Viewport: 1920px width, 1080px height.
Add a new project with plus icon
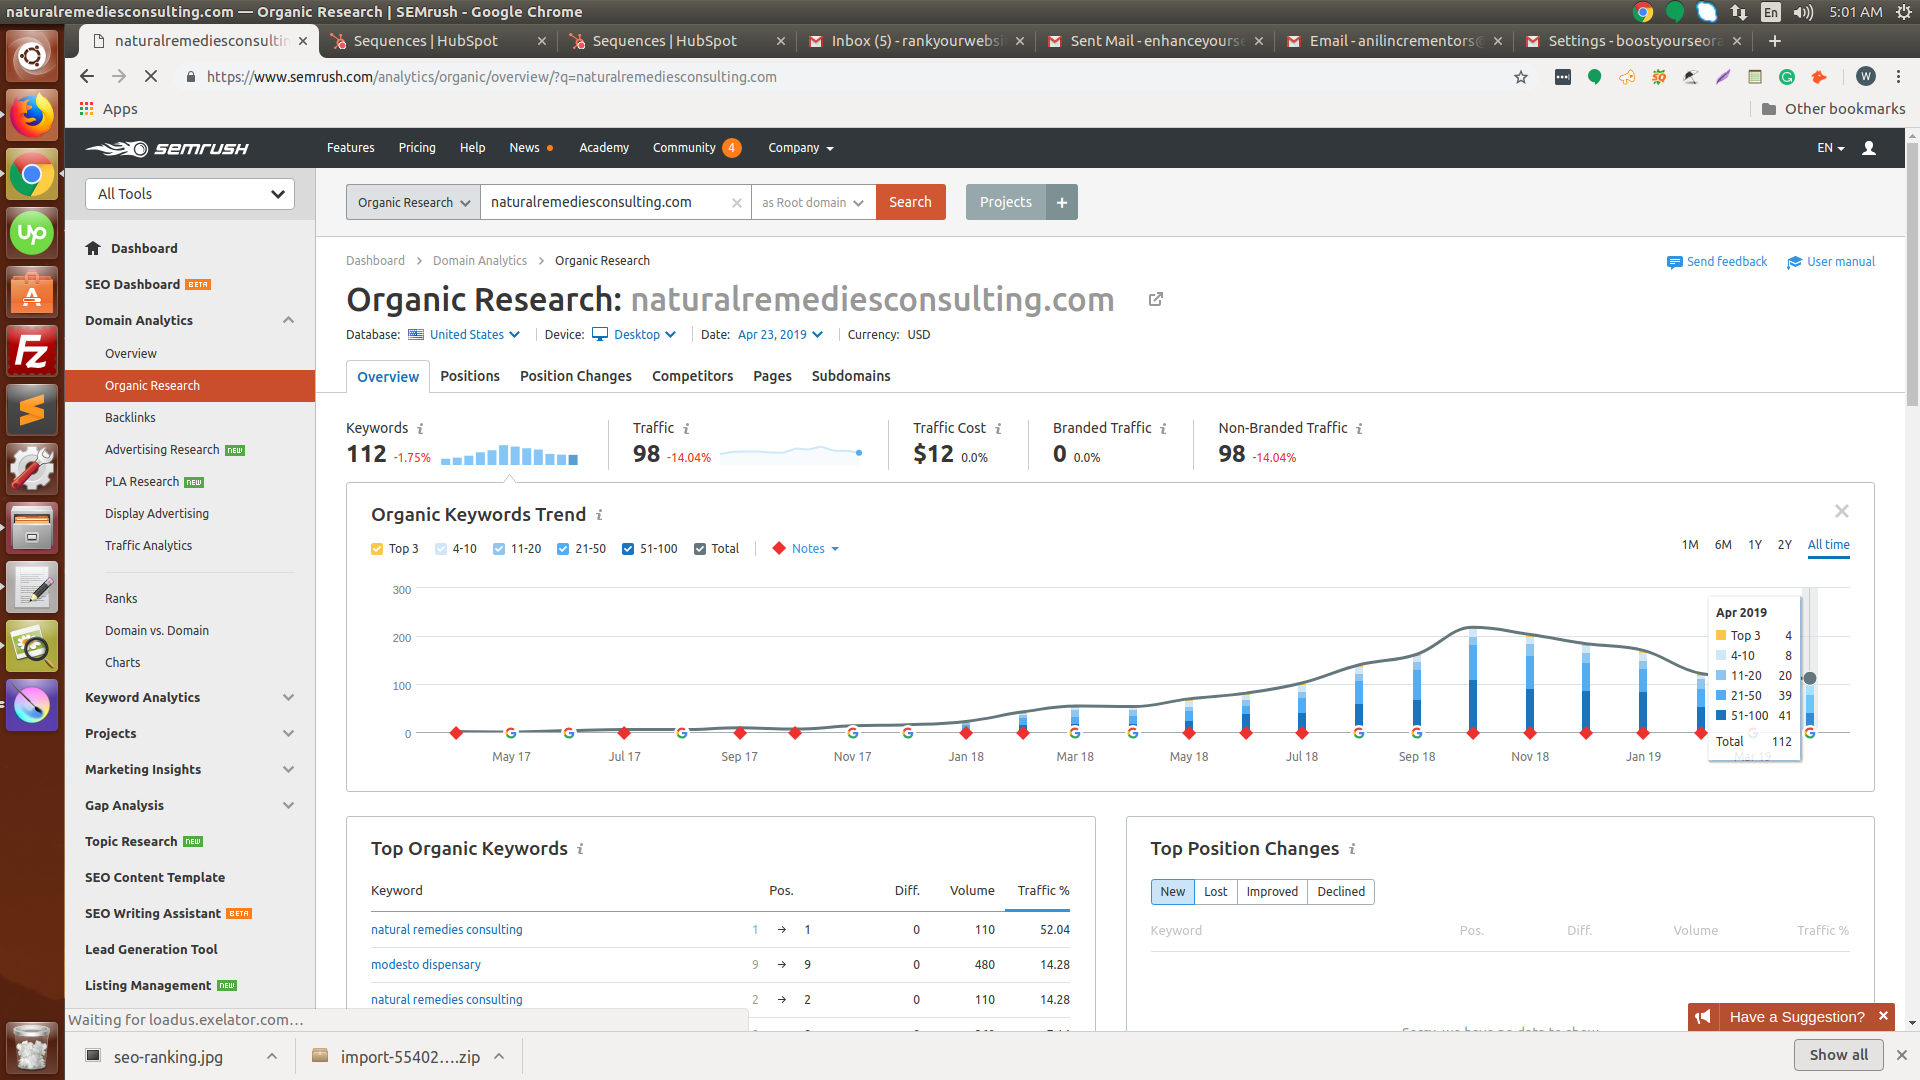1062,202
